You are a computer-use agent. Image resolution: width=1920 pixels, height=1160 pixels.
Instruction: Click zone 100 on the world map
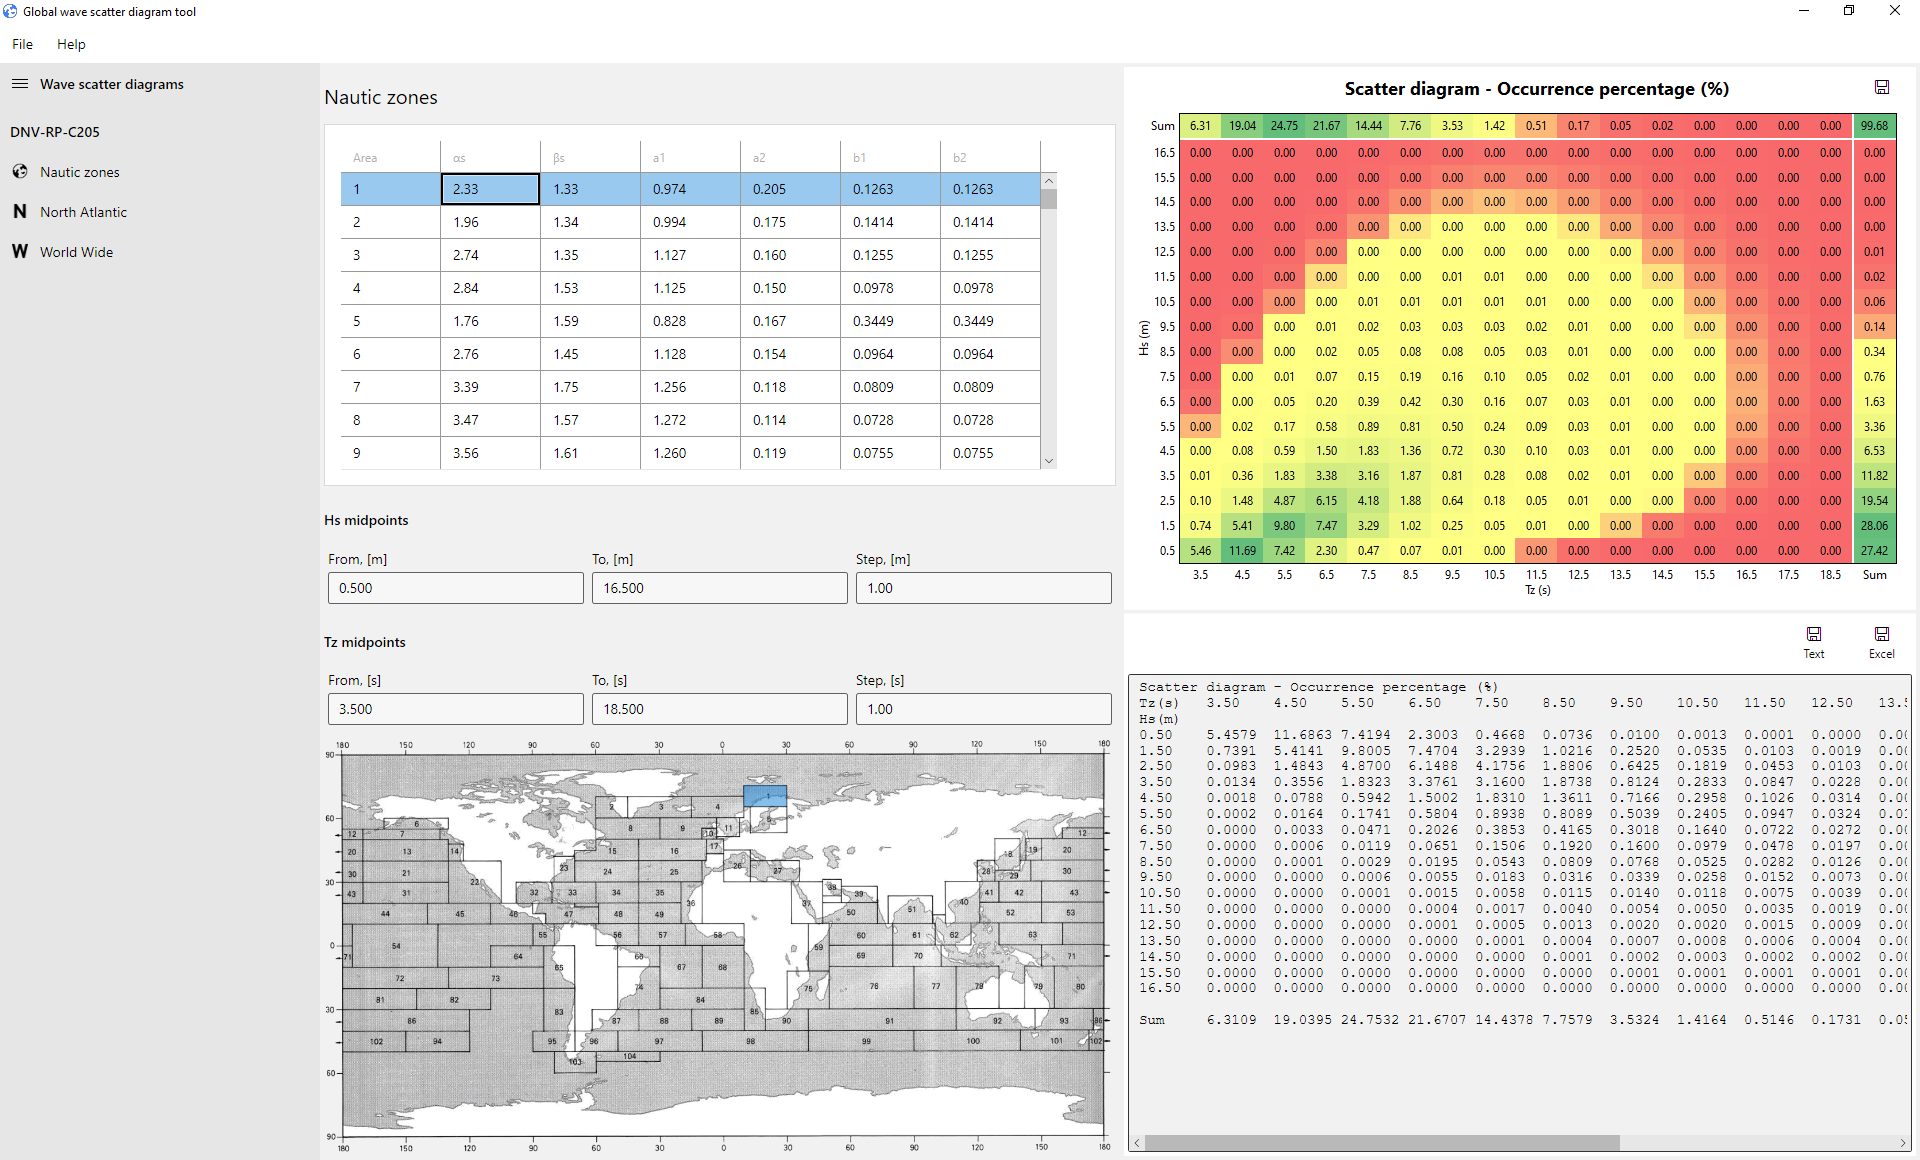click(x=972, y=1041)
